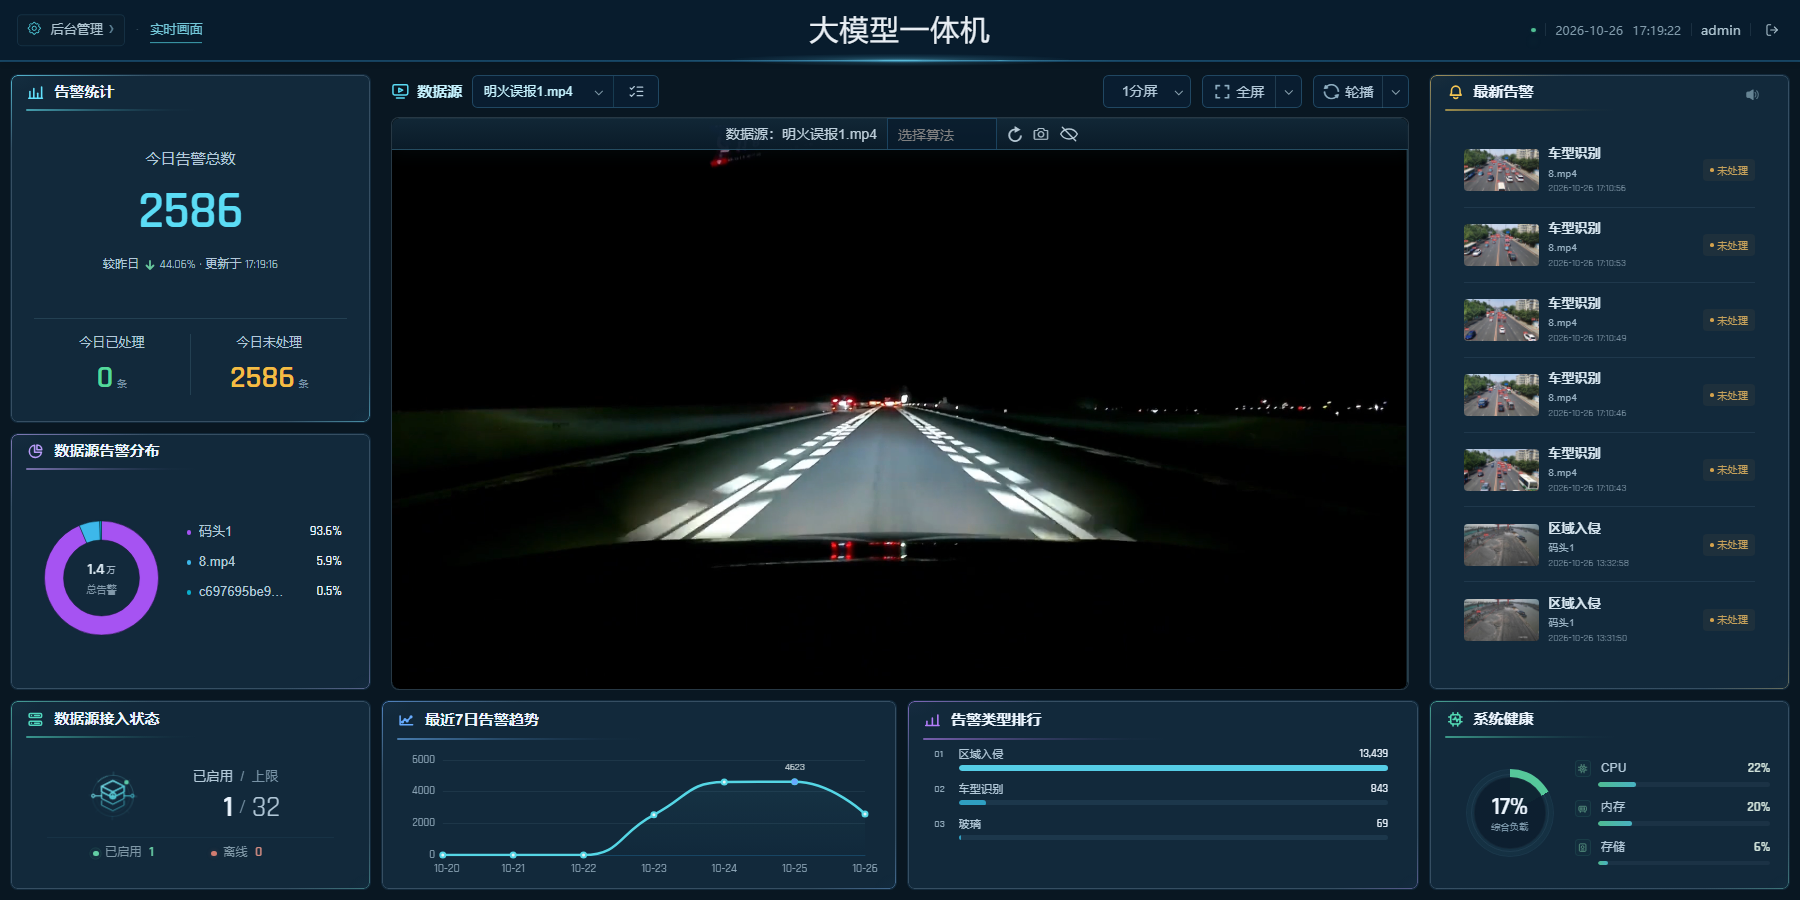This screenshot has height=900, width=1800.
Task: Click the monitor icon beside 数据源 label
Action: (400, 92)
